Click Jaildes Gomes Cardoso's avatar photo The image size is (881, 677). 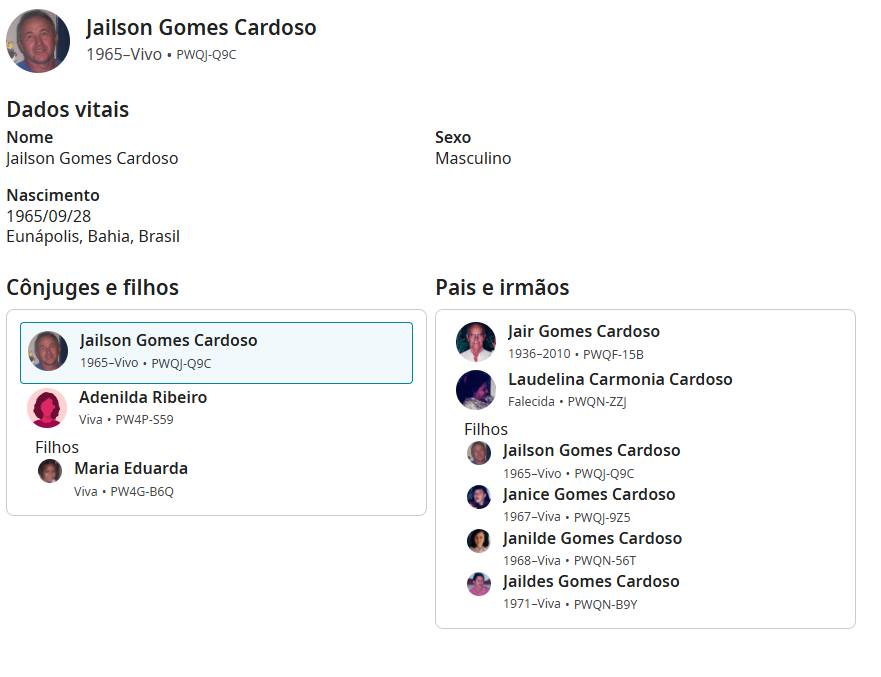coord(479,584)
